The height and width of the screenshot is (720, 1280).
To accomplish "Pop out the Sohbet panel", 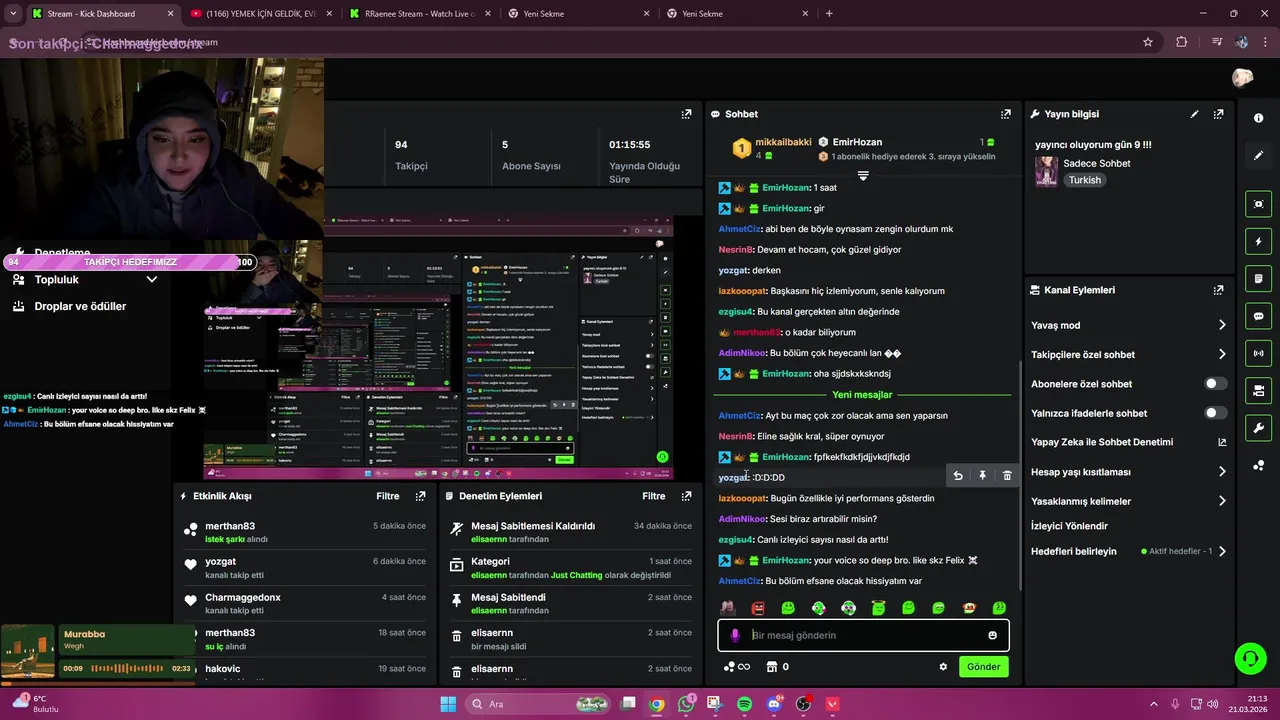I will click(1006, 114).
